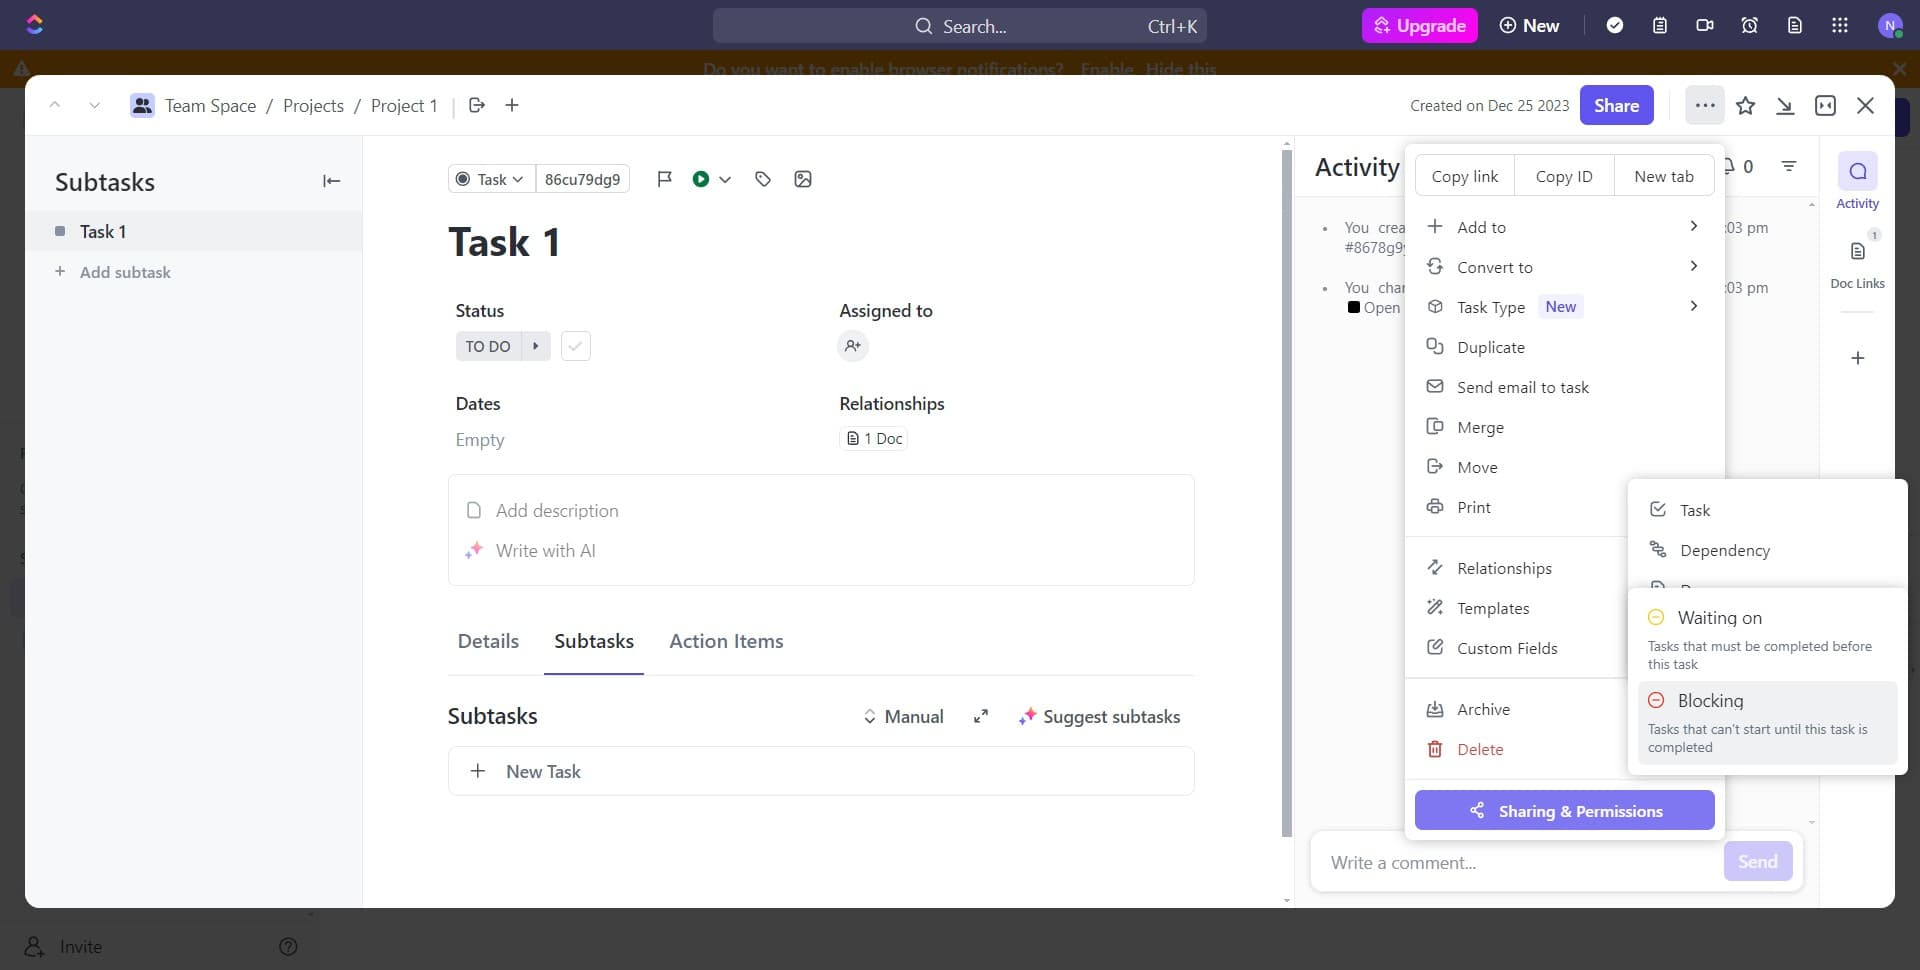Select Duplicate from the task menu
The width and height of the screenshot is (1920, 970).
click(x=1490, y=347)
